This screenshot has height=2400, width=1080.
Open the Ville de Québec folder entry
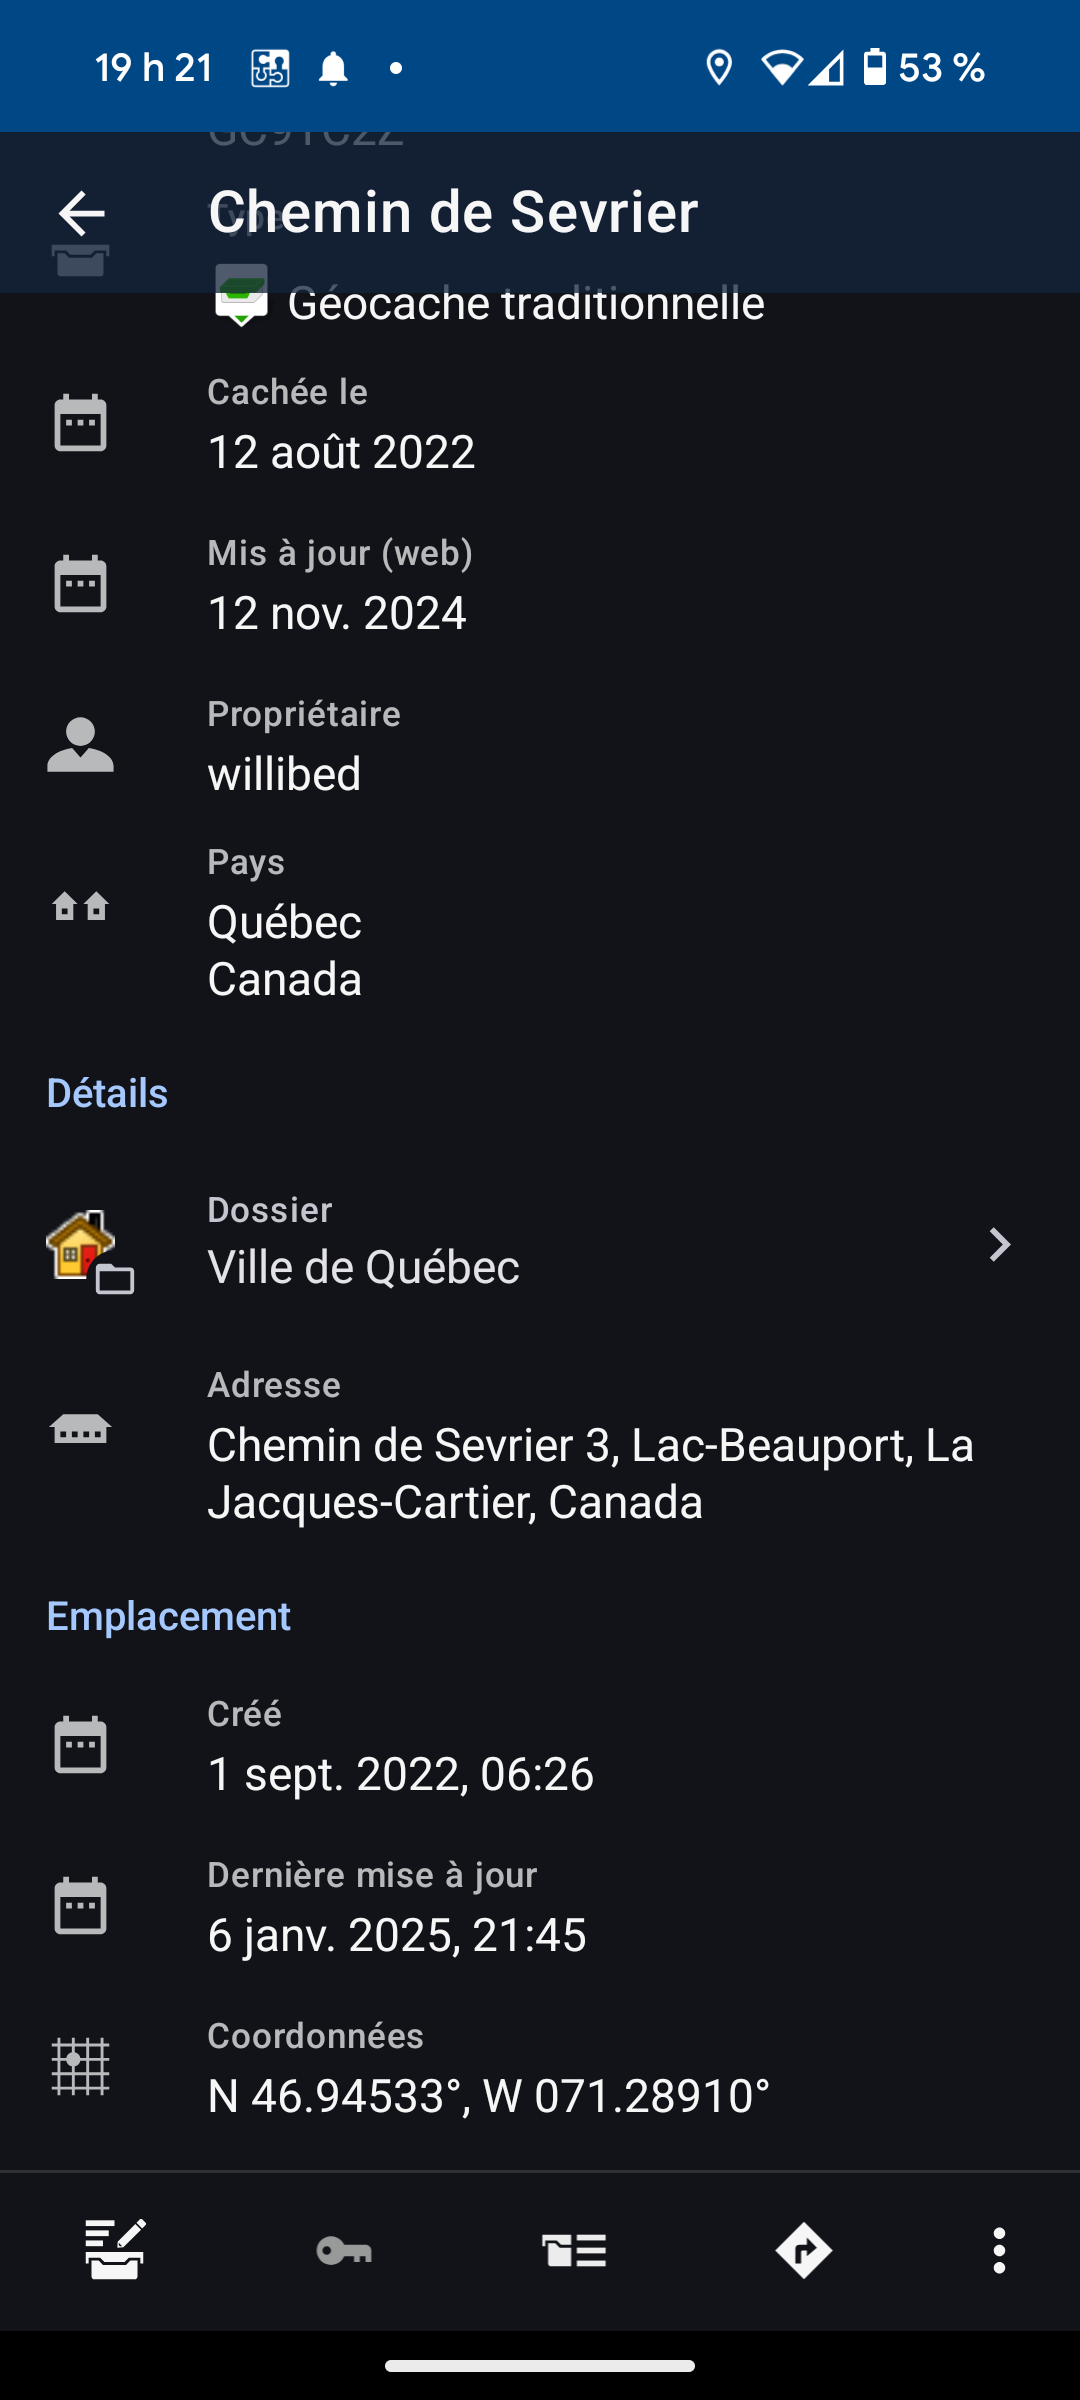363,1267
